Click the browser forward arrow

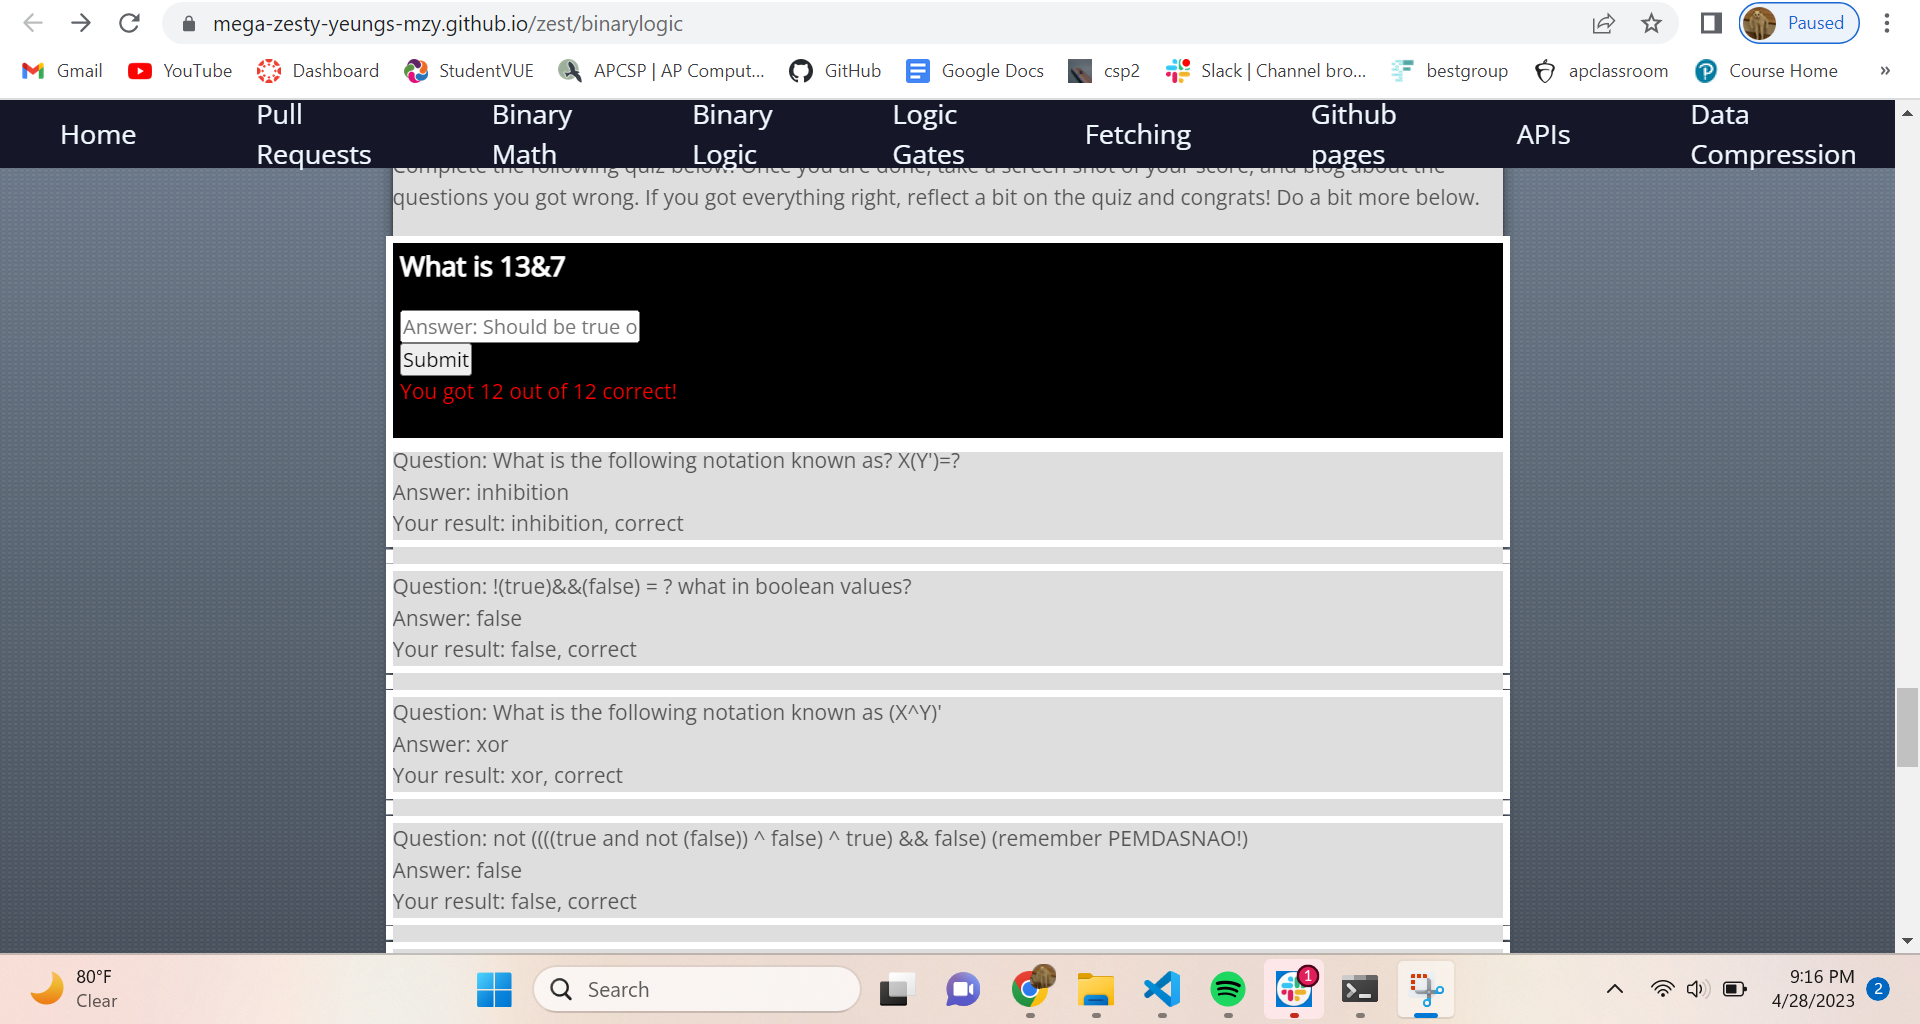tap(81, 23)
